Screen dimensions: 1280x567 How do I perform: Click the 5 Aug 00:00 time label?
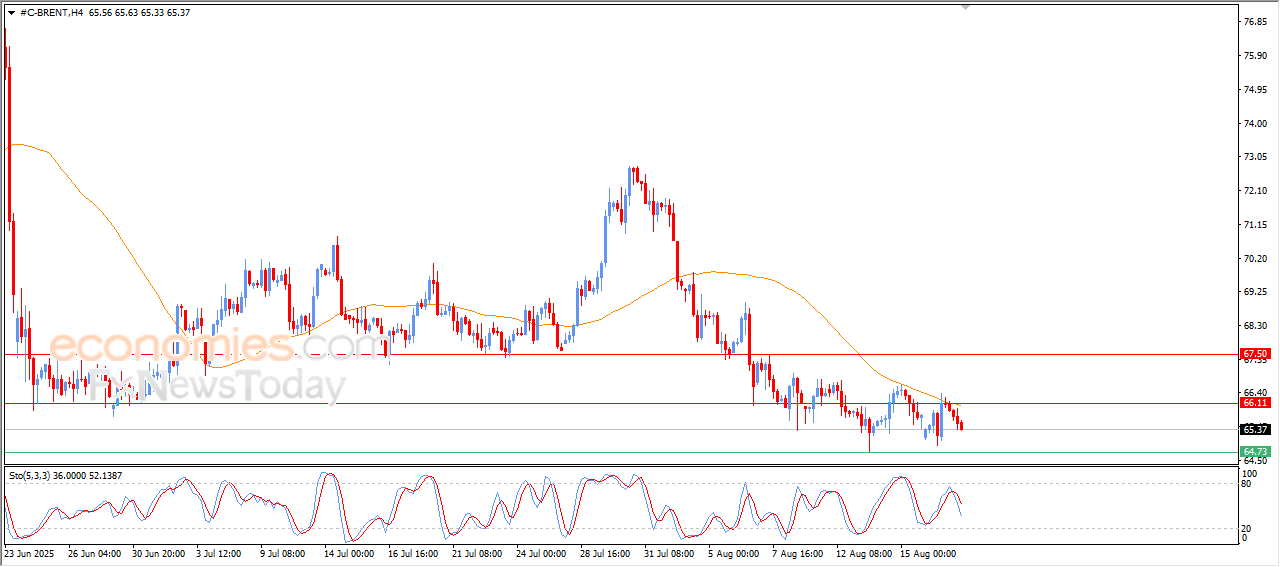click(733, 552)
